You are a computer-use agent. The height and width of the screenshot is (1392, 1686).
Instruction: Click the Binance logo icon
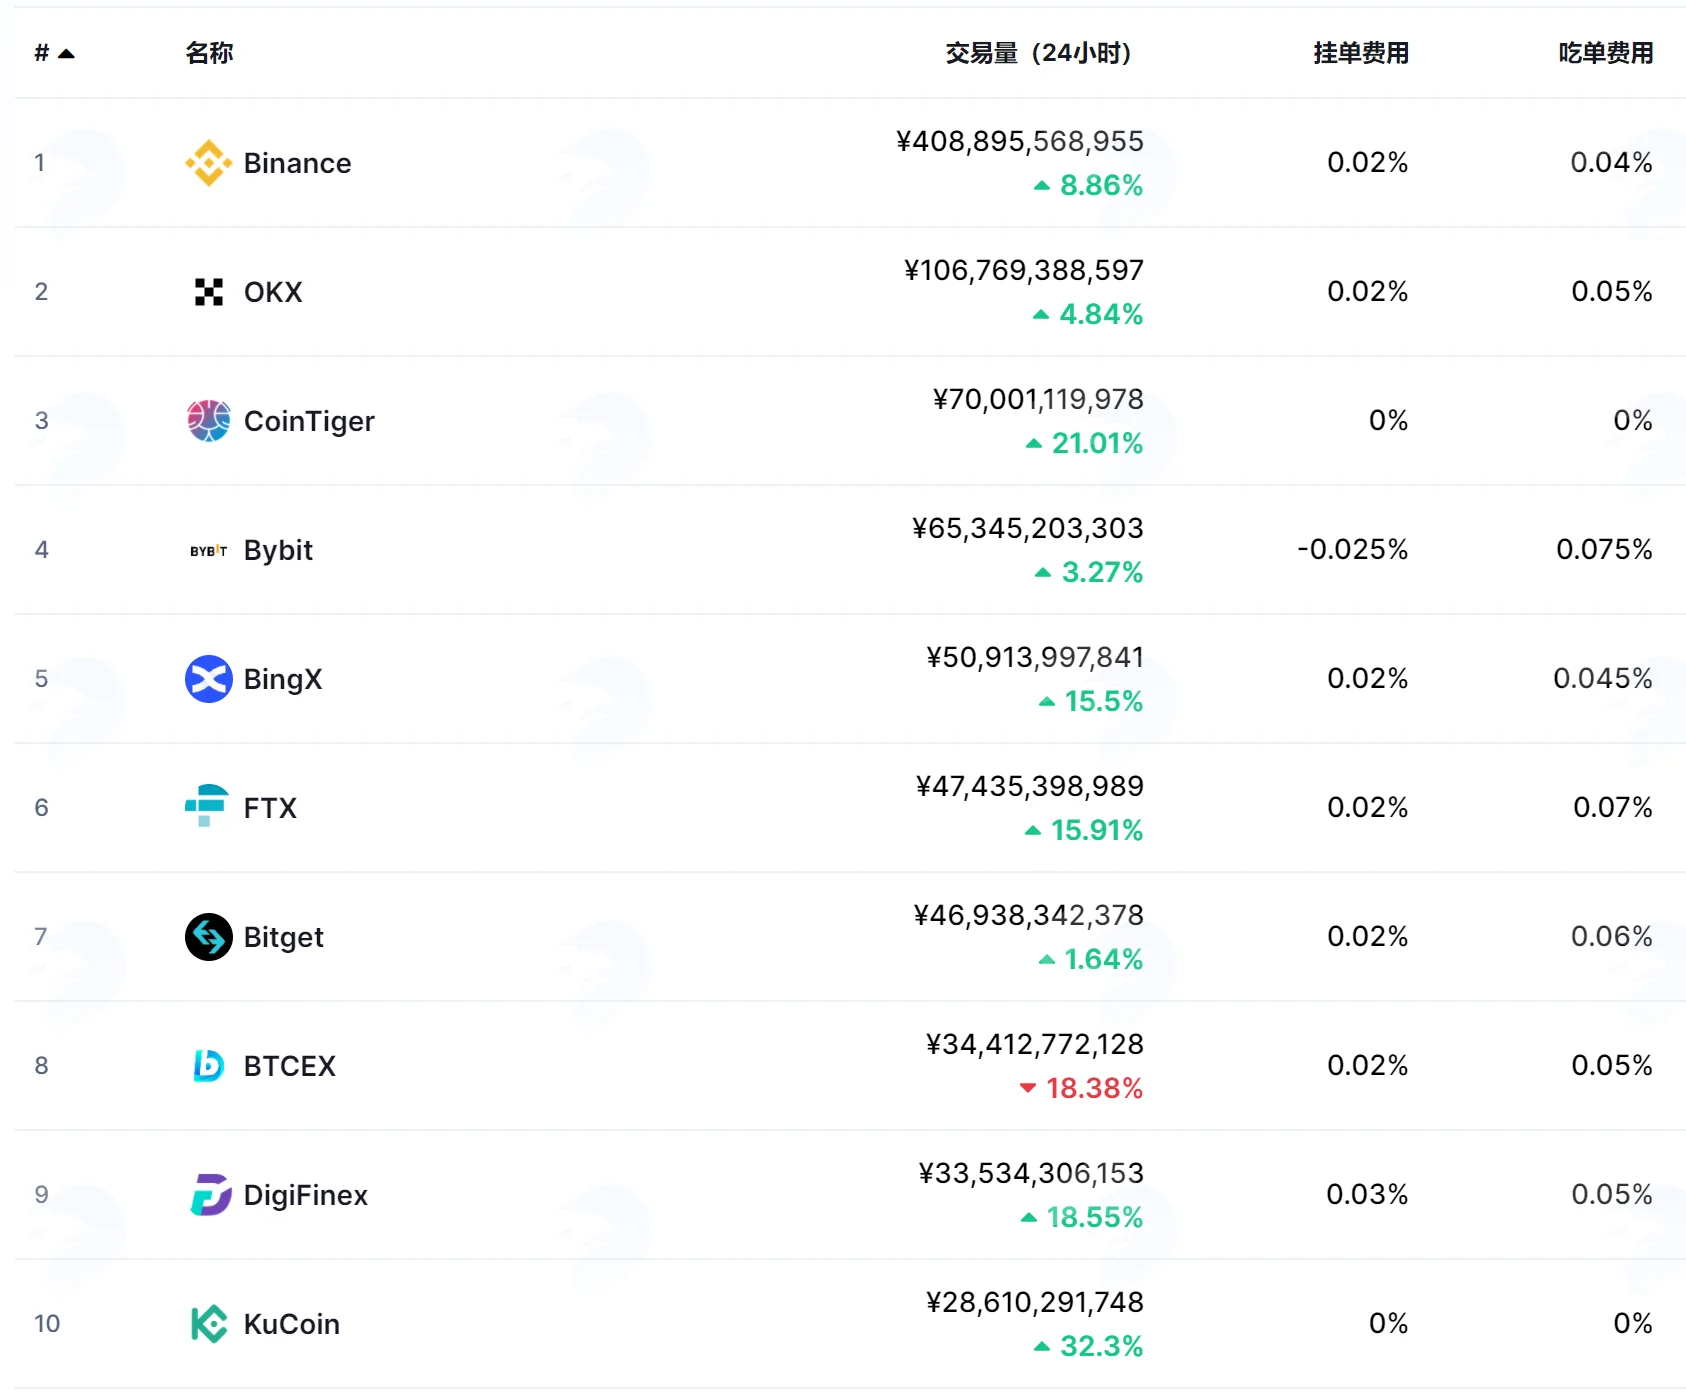(209, 163)
